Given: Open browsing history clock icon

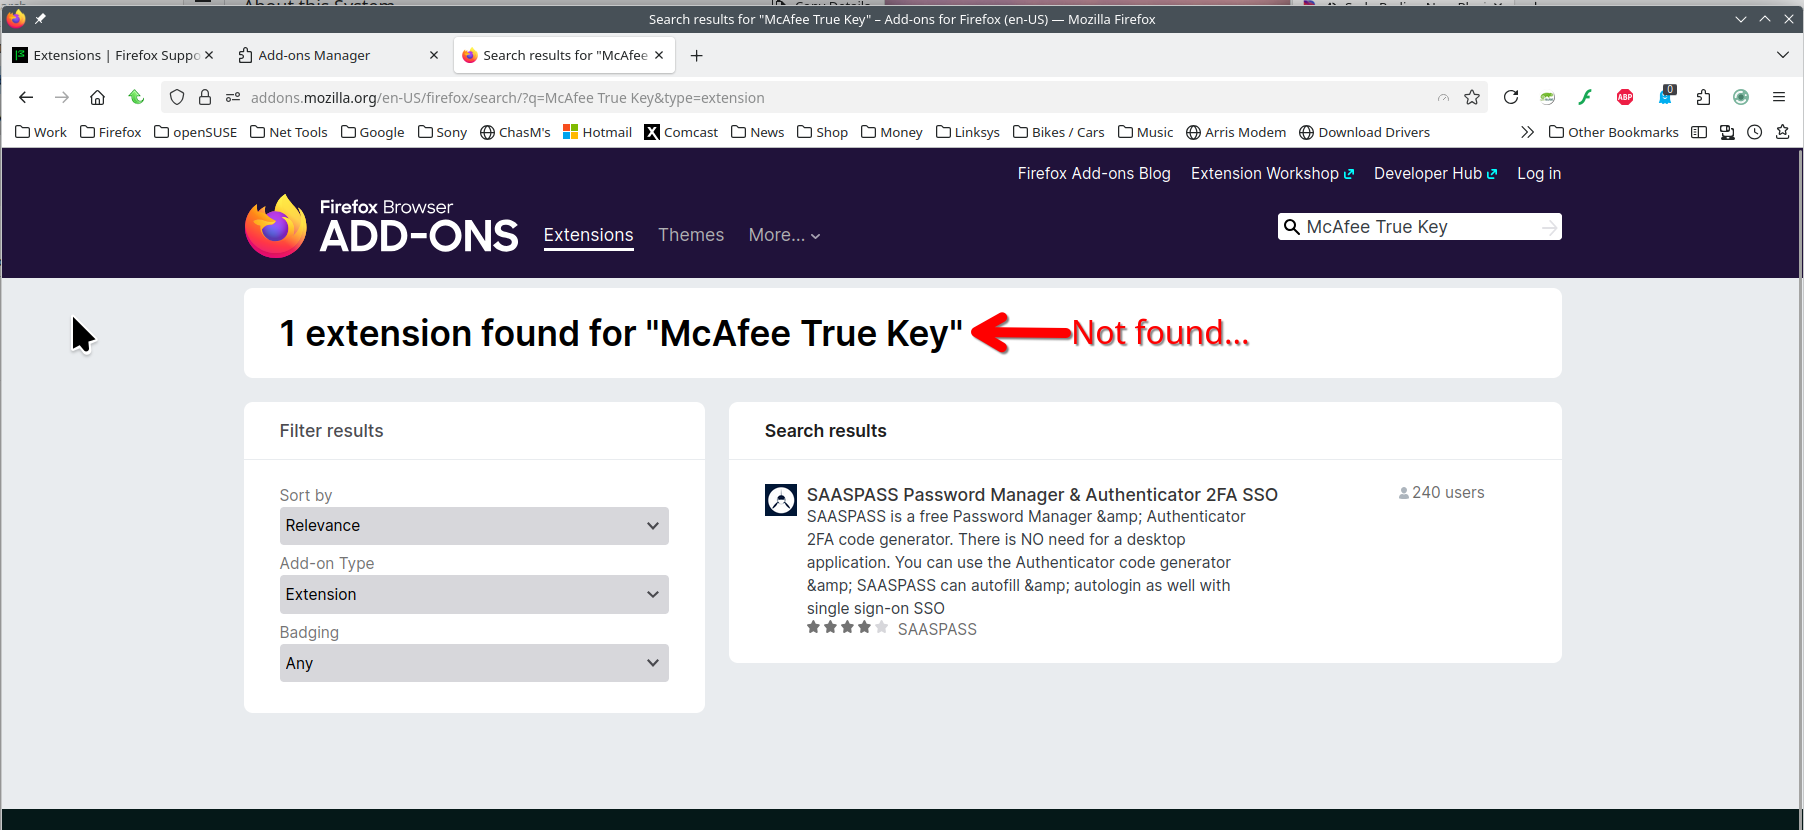Looking at the screenshot, I should pos(1755,132).
